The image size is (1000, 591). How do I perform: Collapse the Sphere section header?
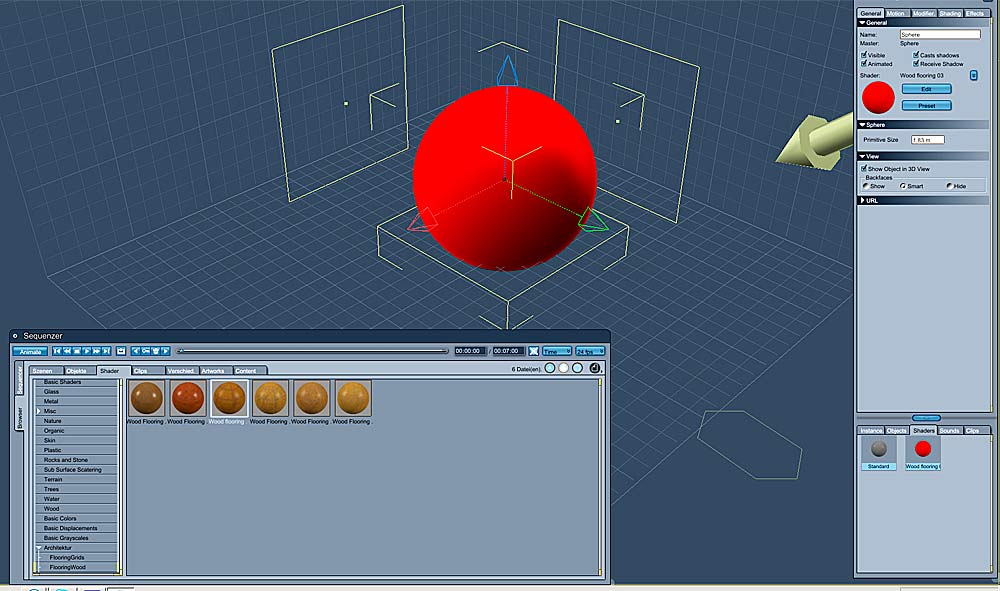[x=923, y=125]
